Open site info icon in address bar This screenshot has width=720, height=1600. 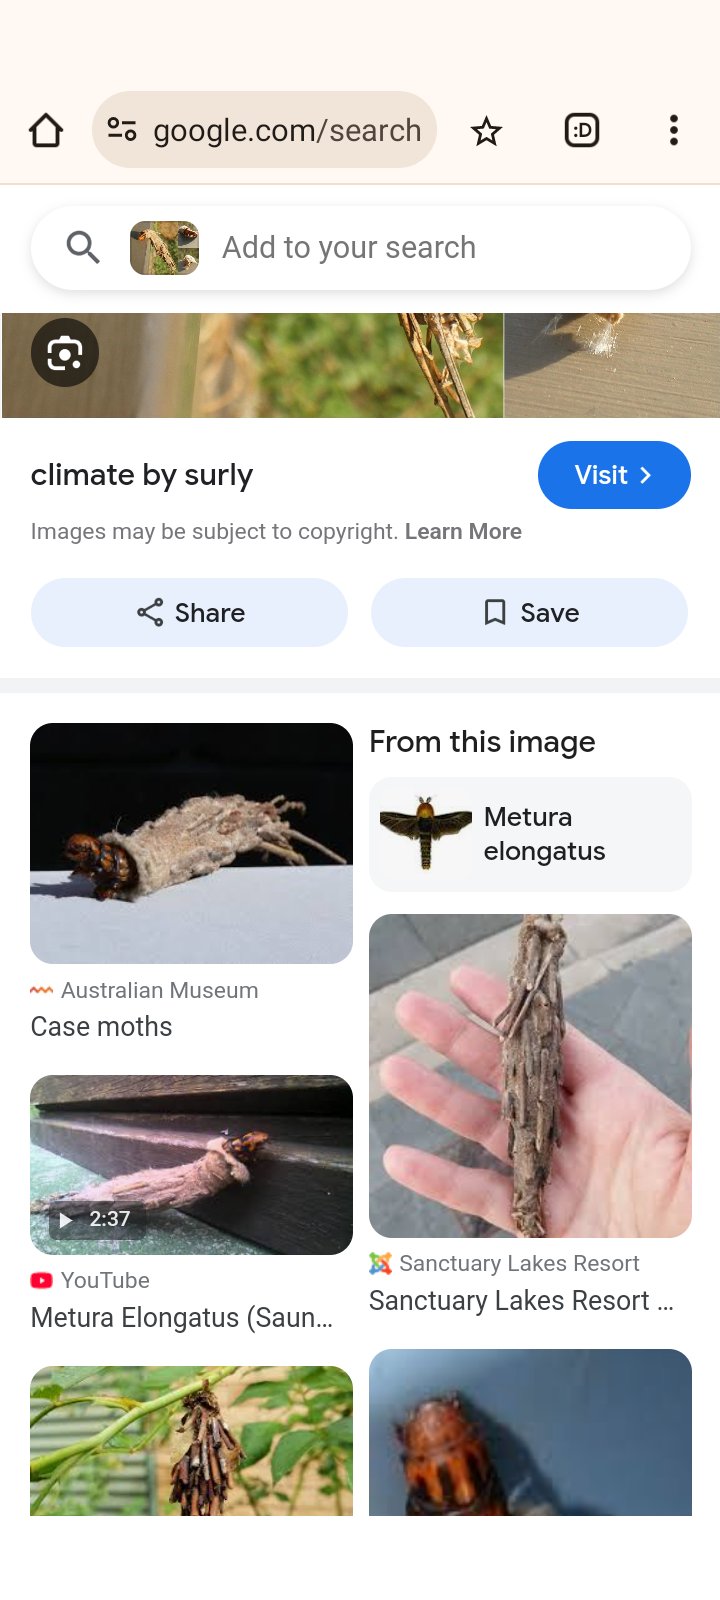(122, 130)
